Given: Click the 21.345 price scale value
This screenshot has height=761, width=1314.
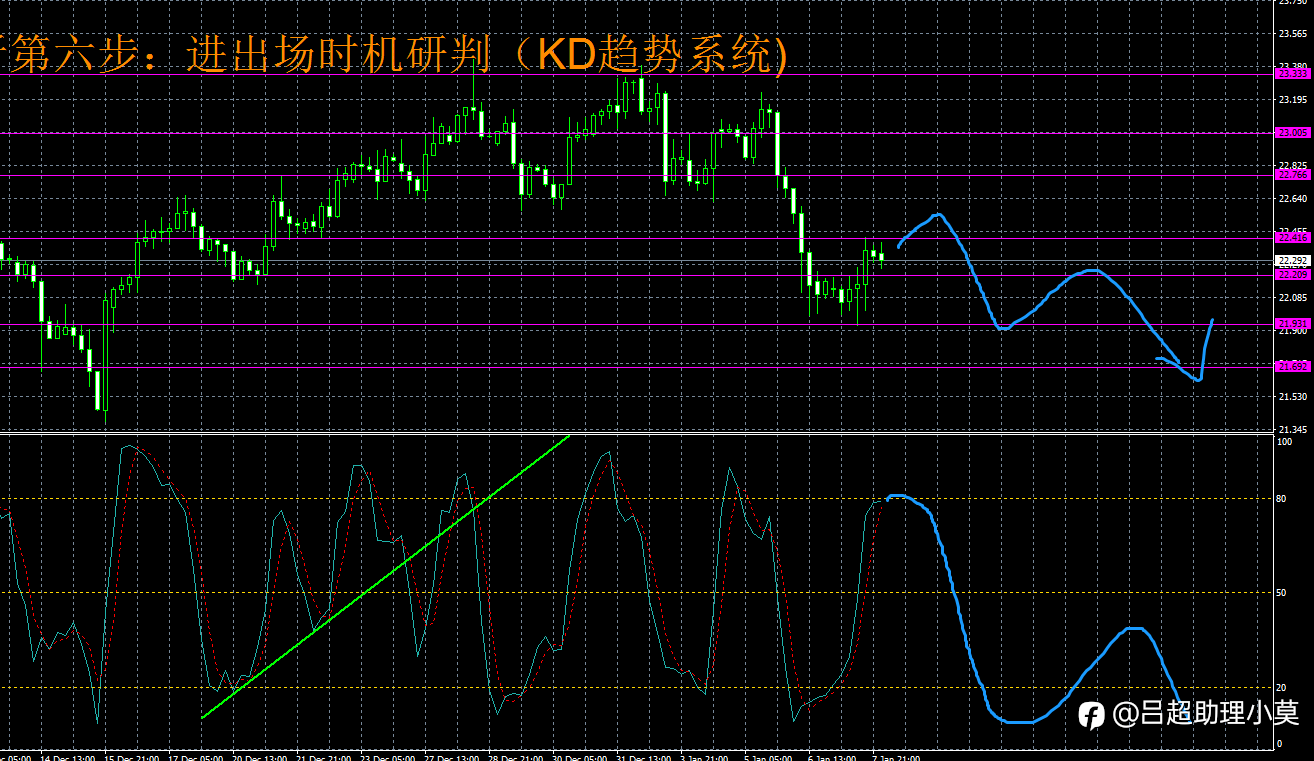Looking at the screenshot, I should pyautogui.click(x=1293, y=429).
